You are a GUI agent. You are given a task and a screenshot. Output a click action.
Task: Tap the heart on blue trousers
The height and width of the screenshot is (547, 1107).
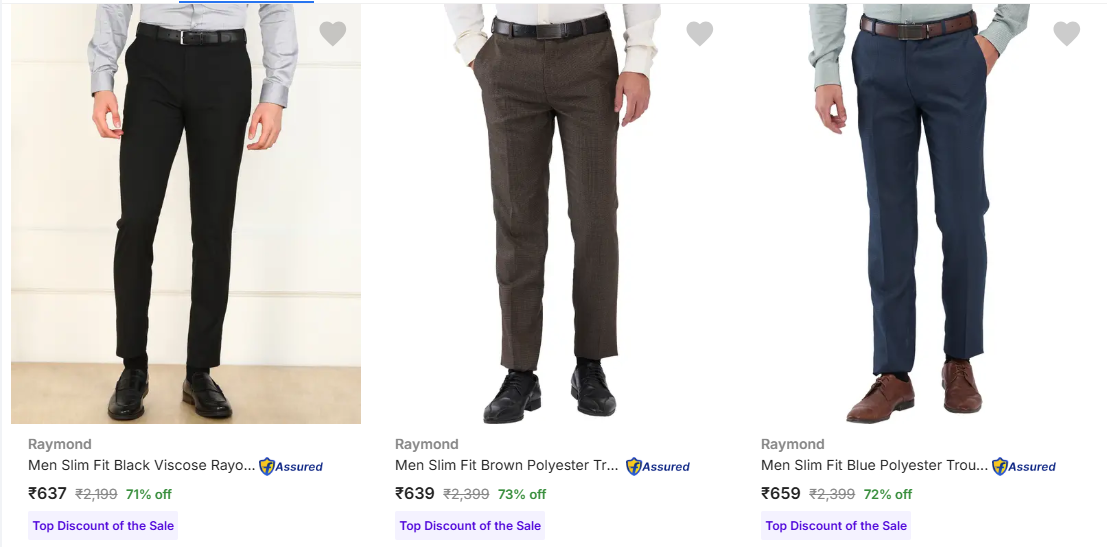pos(1067,34)
